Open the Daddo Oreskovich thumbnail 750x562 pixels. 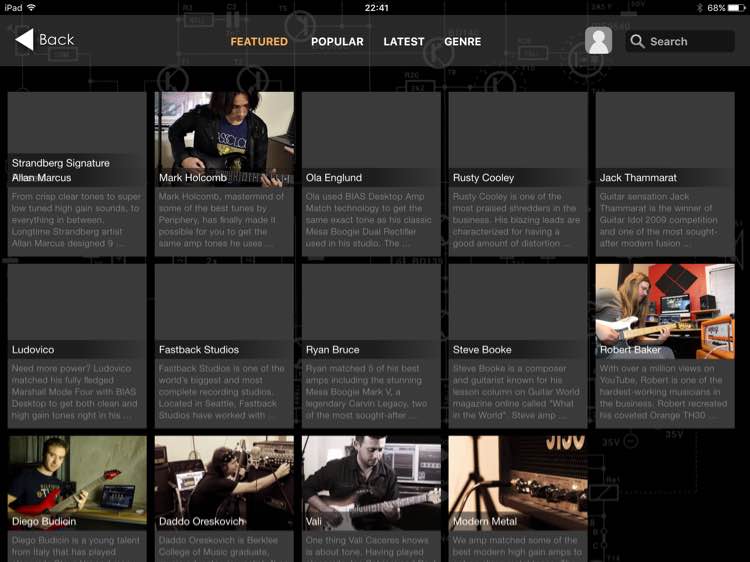pyautogui.click(x=224, y=483)
